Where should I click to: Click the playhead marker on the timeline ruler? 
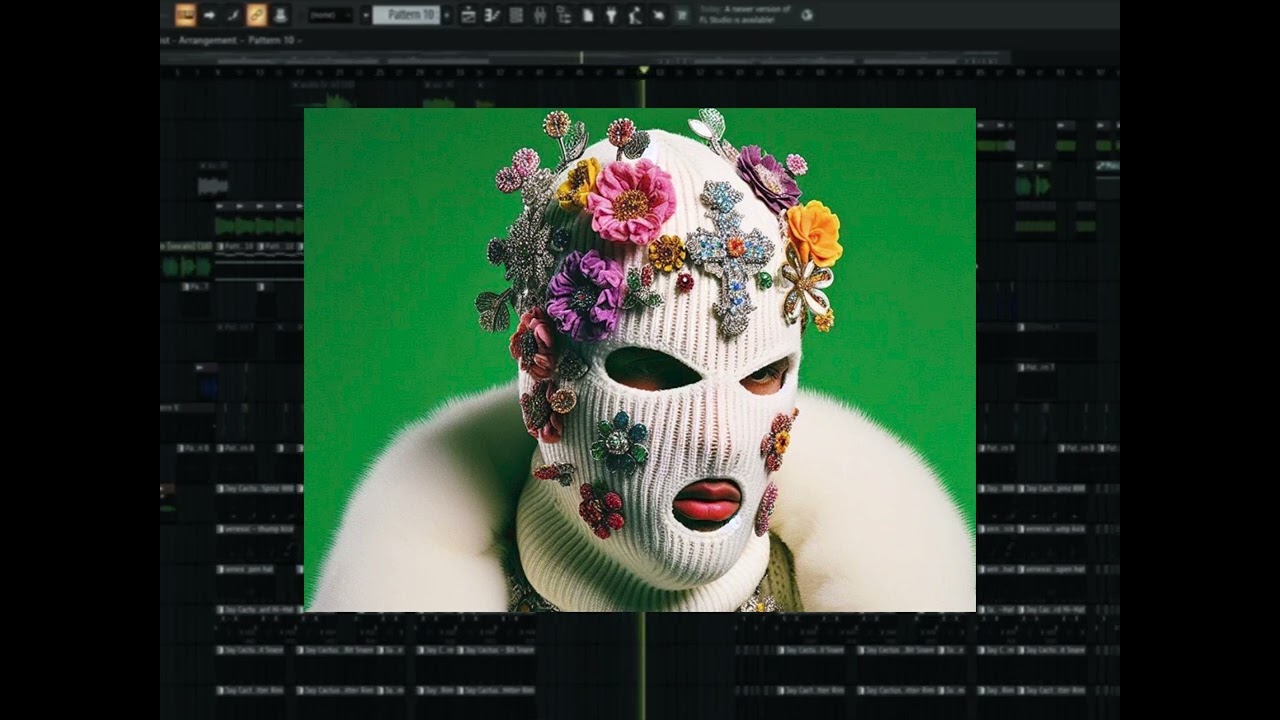coord(643,71)
